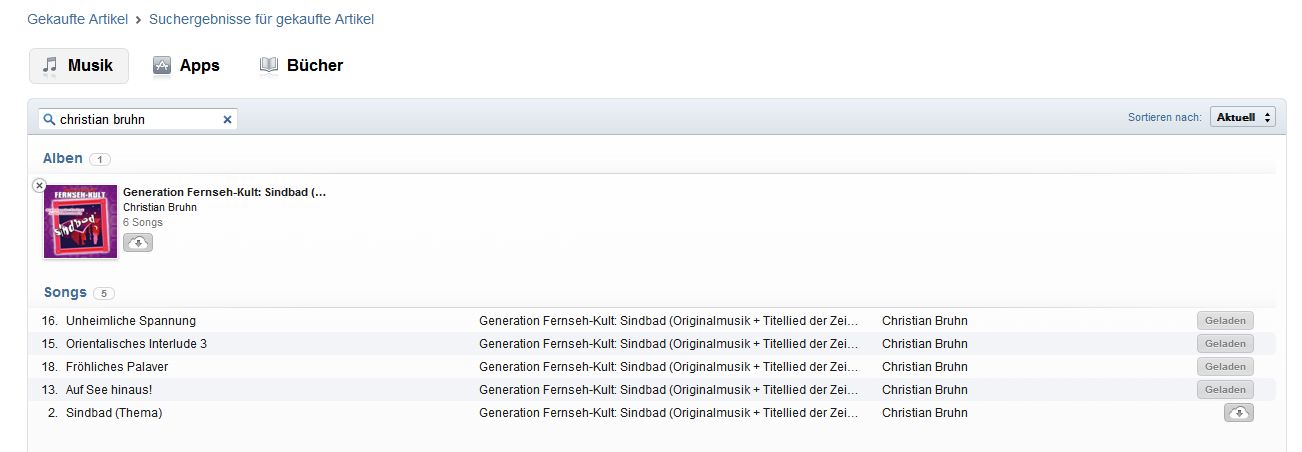Select the Musik tab
This screenshot has width=1302, height=452.
tap(79, 65)
